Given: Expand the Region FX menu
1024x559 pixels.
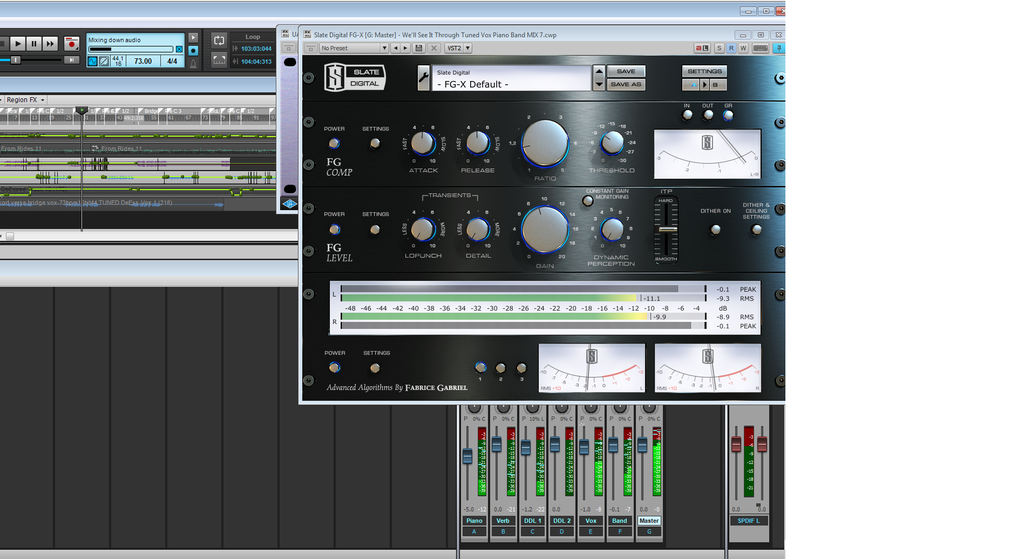Looking at the screenshot, I should [24, 100].
